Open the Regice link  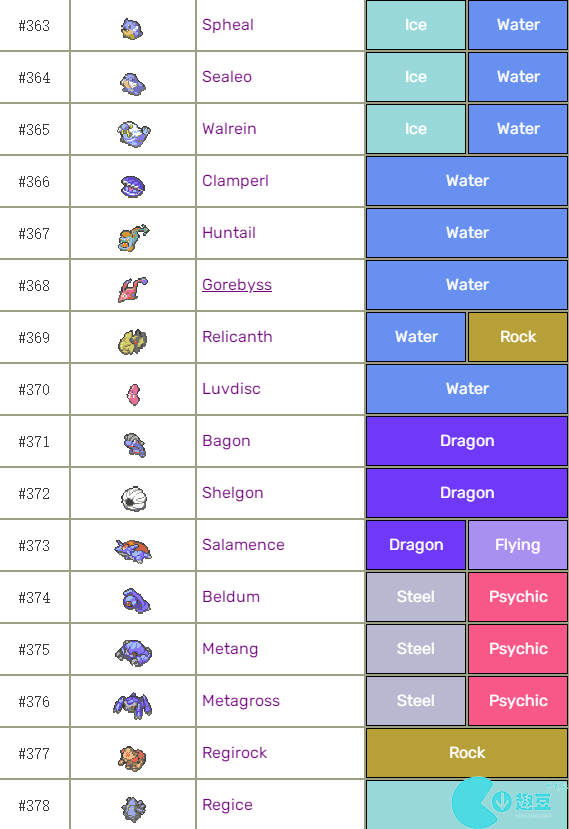[227, 805]
